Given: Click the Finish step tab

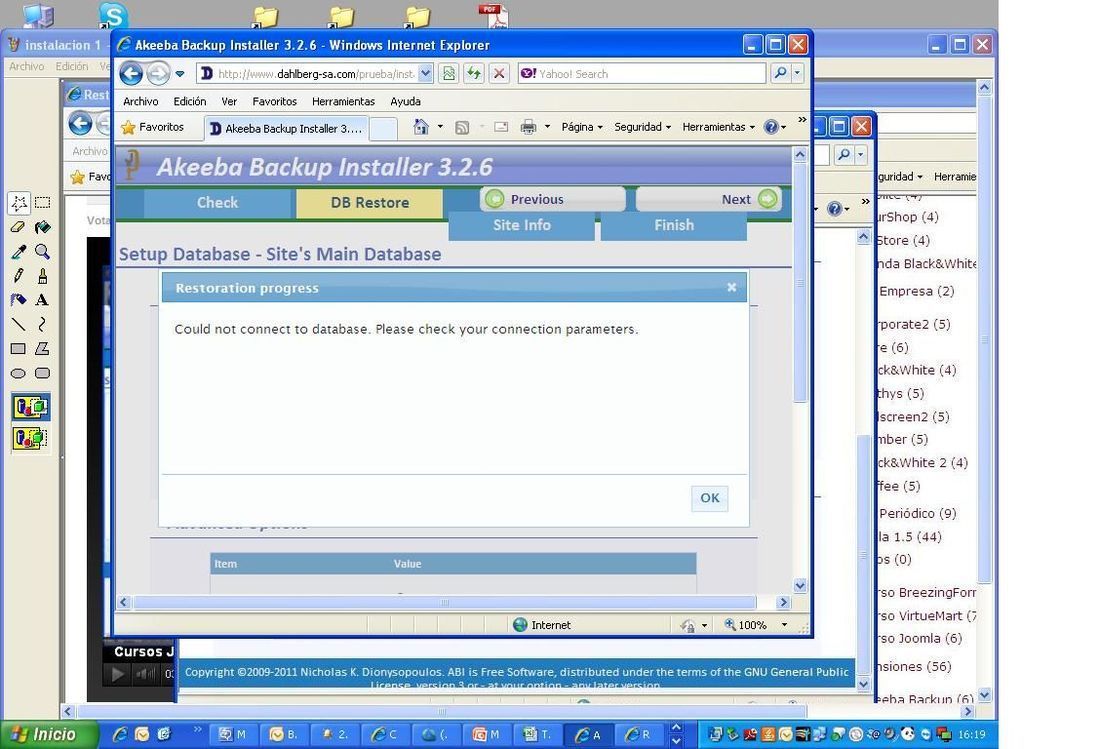Looking at the screenshot, I should point(673,225).
